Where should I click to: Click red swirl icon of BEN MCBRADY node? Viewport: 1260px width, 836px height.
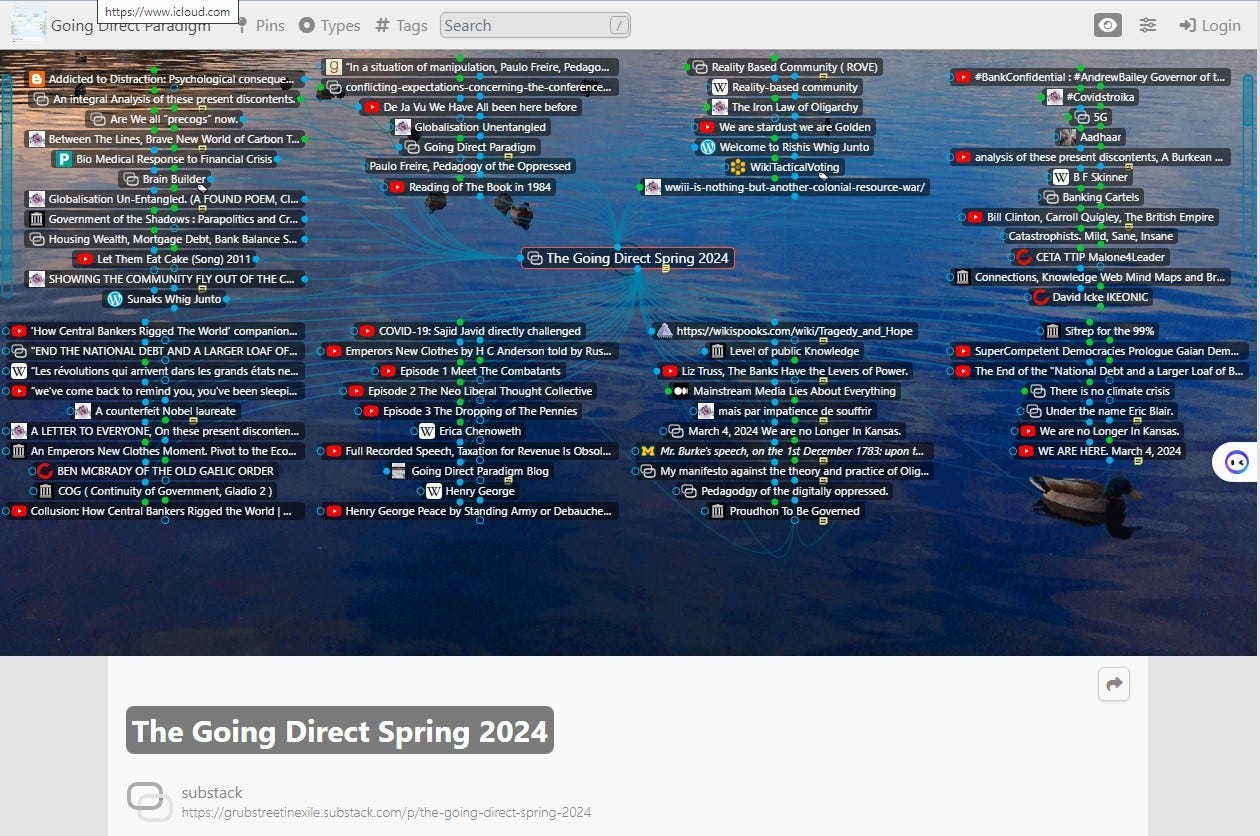[x=45, y=471]
